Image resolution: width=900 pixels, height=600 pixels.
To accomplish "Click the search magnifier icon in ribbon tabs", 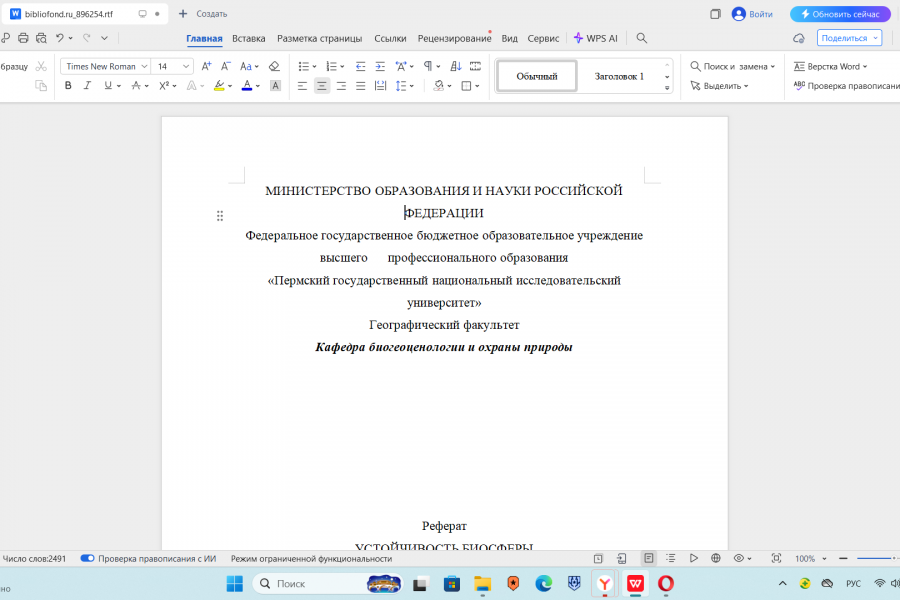I will (x=642, y=38).
